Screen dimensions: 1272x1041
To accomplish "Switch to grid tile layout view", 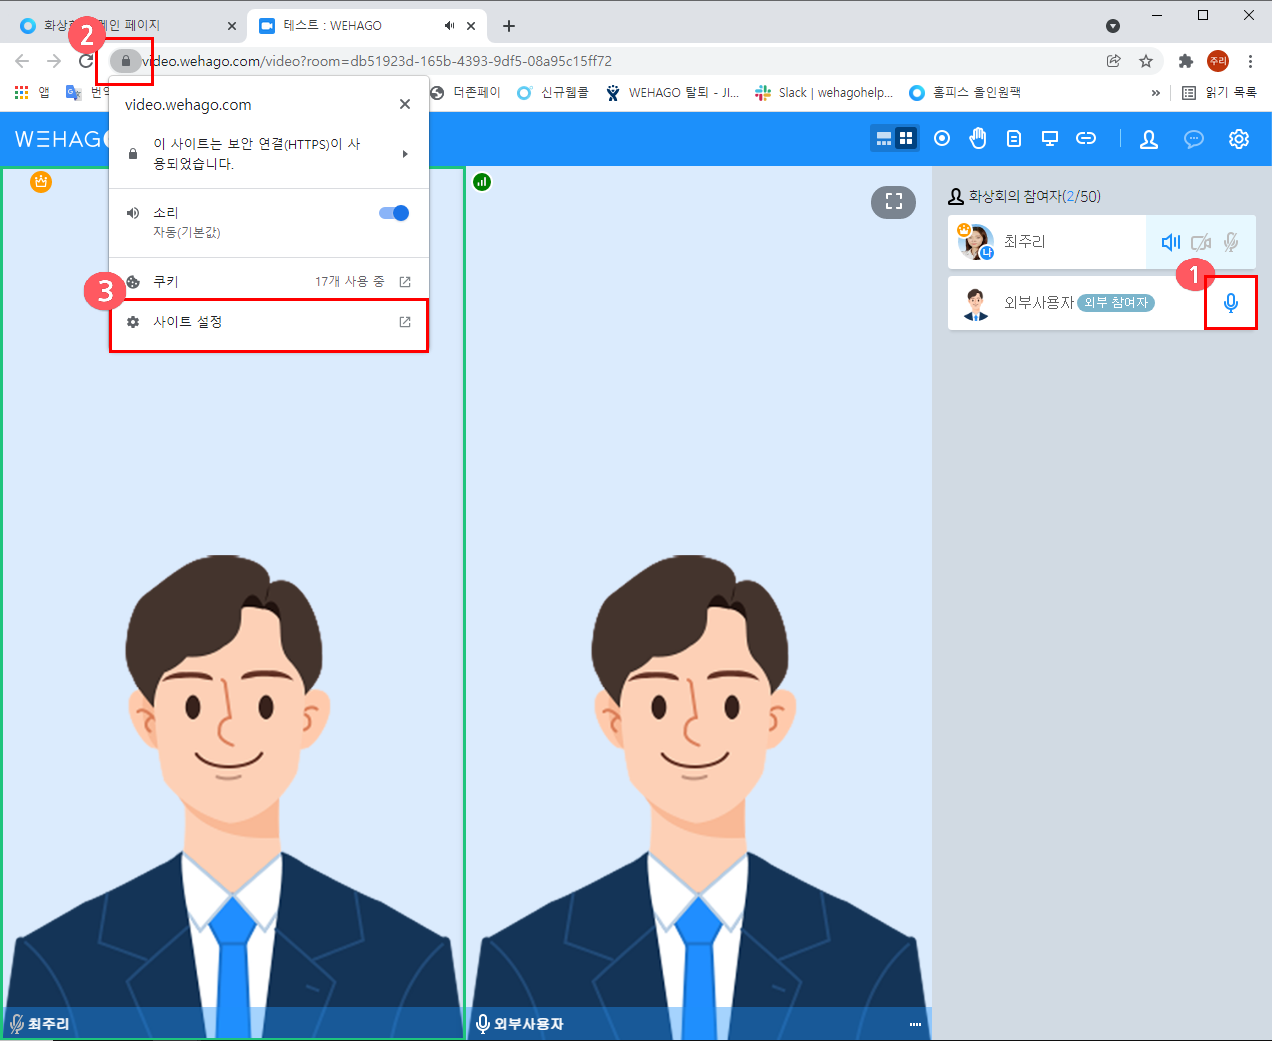I will (x=906, y=139).
